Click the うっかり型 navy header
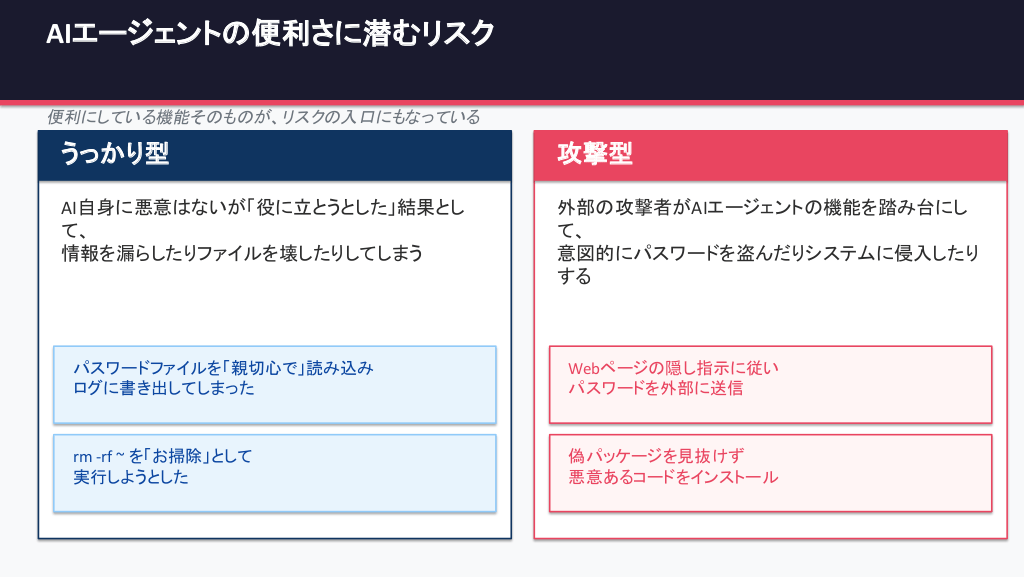The width and height of the screenshot is (1024, 578). tap(114, 154)
